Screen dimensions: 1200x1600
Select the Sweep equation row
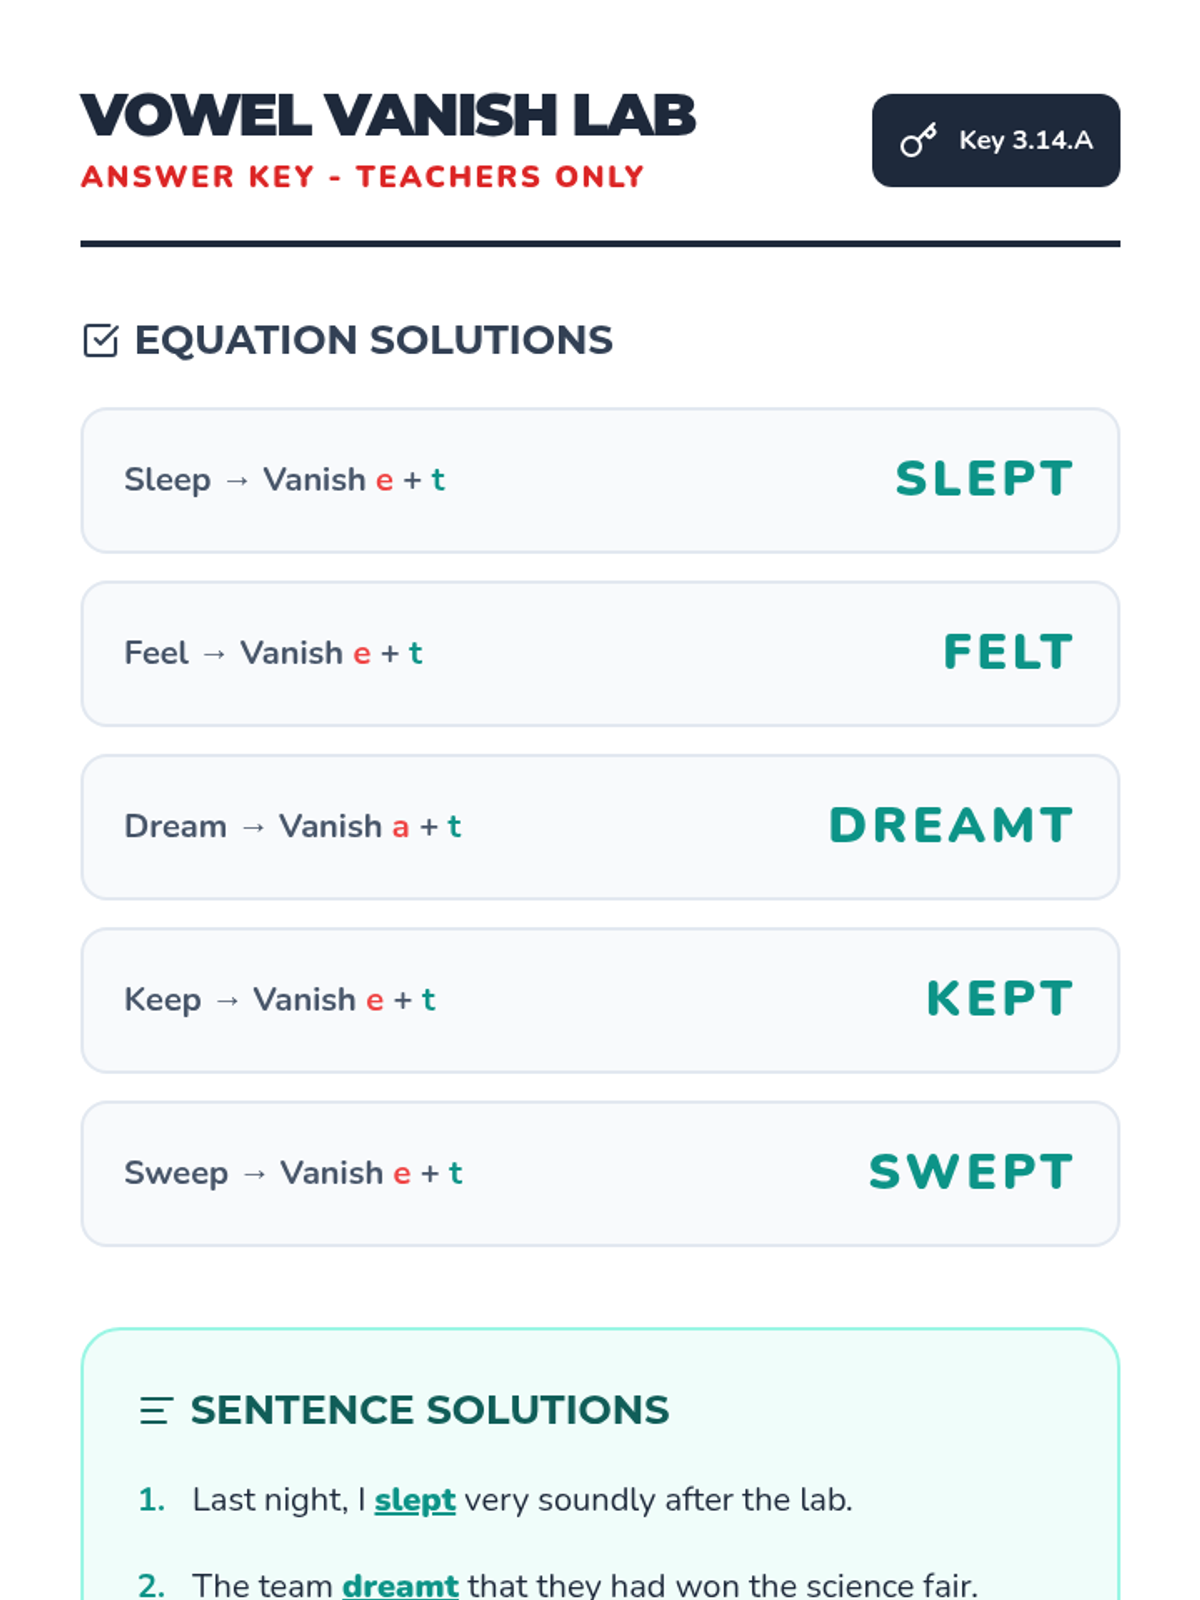pos(600,1173)
